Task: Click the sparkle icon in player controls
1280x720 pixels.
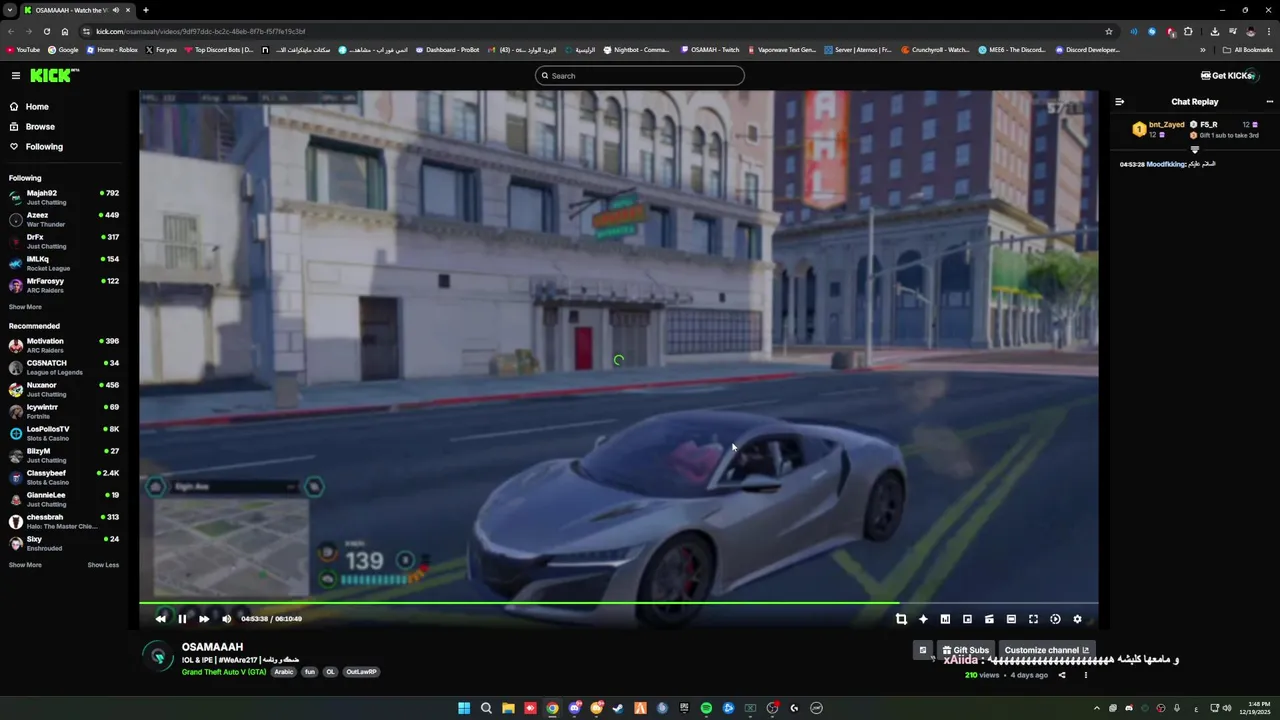Action: (x=923, y=619)
